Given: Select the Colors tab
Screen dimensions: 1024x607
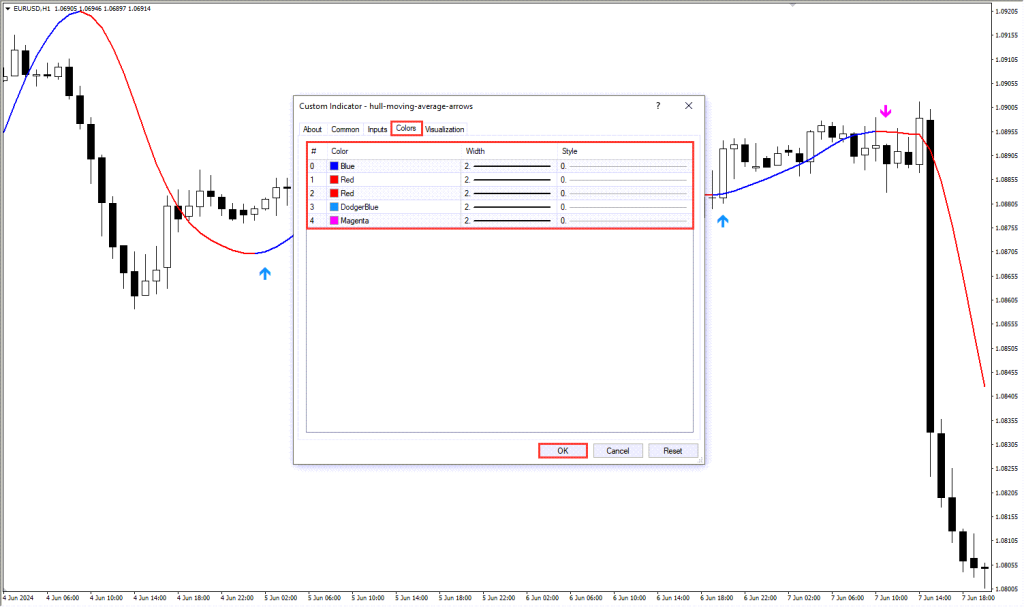Looking at the screenshot, I should [406, 128].
